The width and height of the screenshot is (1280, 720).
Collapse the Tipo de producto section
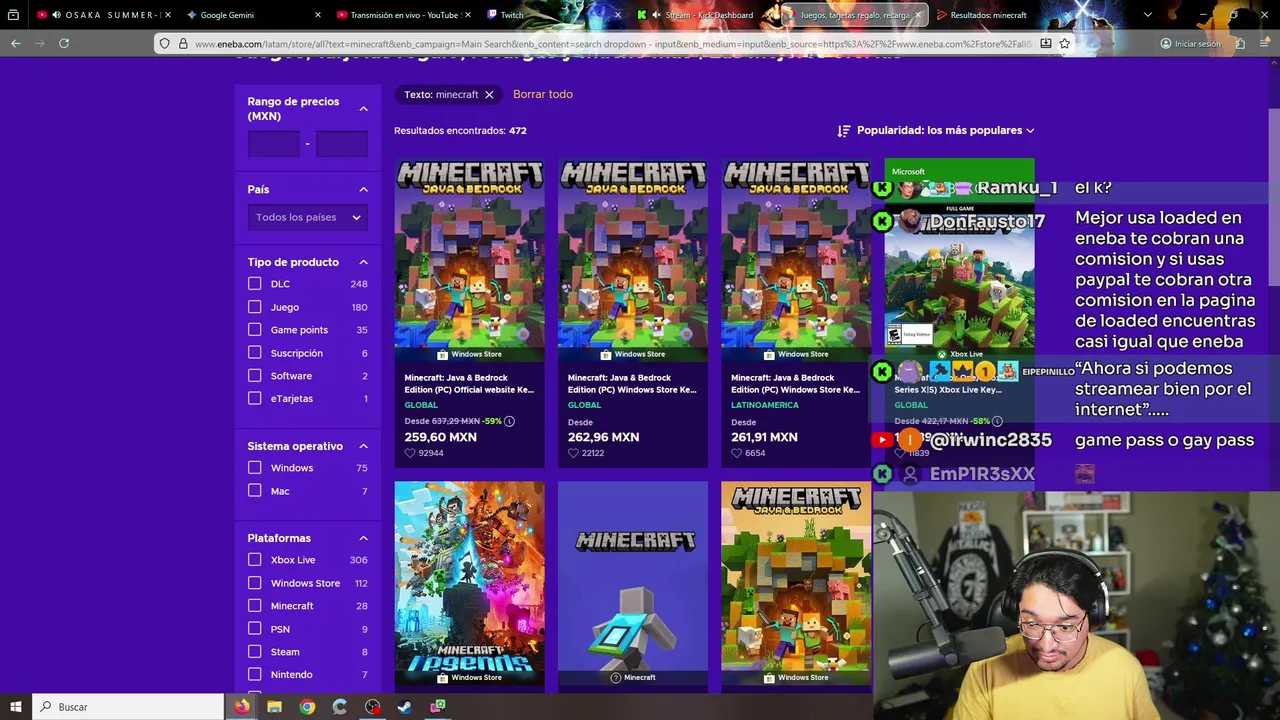click(x=363, y=262)
